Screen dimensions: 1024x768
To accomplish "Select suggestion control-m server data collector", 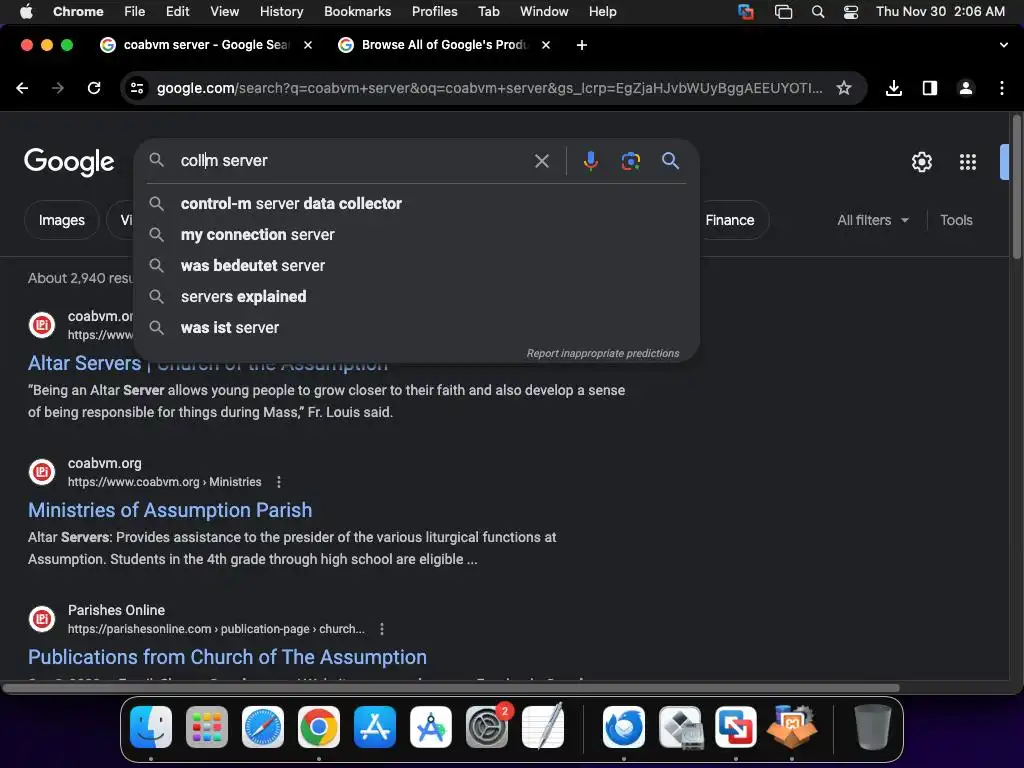I will [x=417, y=204].
